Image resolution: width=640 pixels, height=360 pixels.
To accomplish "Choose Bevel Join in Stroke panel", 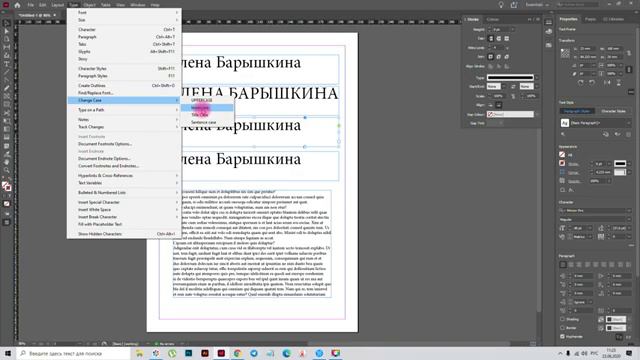I will [507, 57].
